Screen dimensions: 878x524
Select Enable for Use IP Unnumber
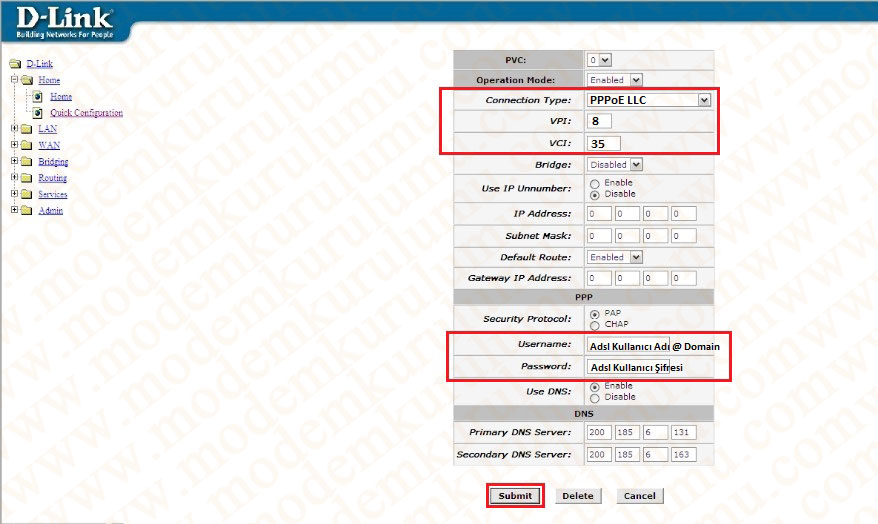pyautogui.click(x=595, y=184)
